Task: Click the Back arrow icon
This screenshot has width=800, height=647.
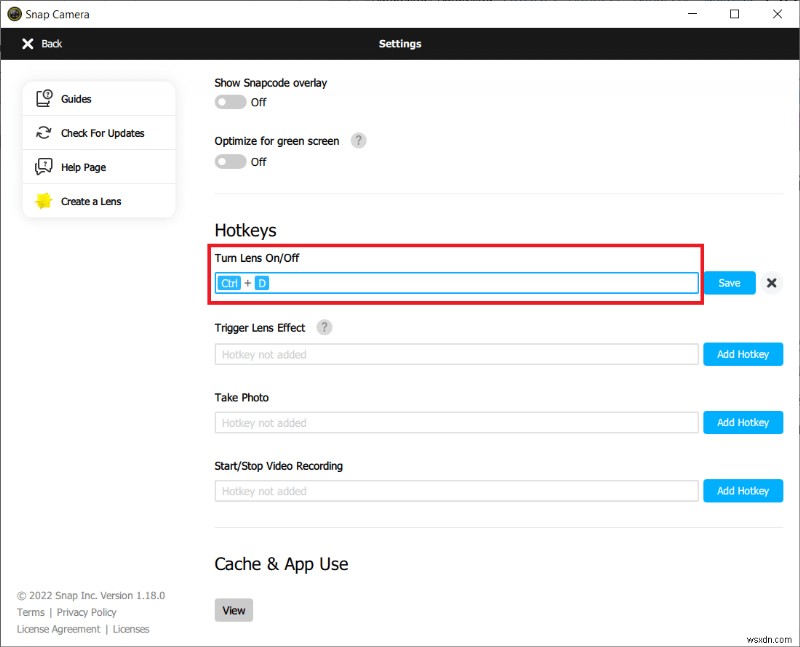Action: pos(28,44)
